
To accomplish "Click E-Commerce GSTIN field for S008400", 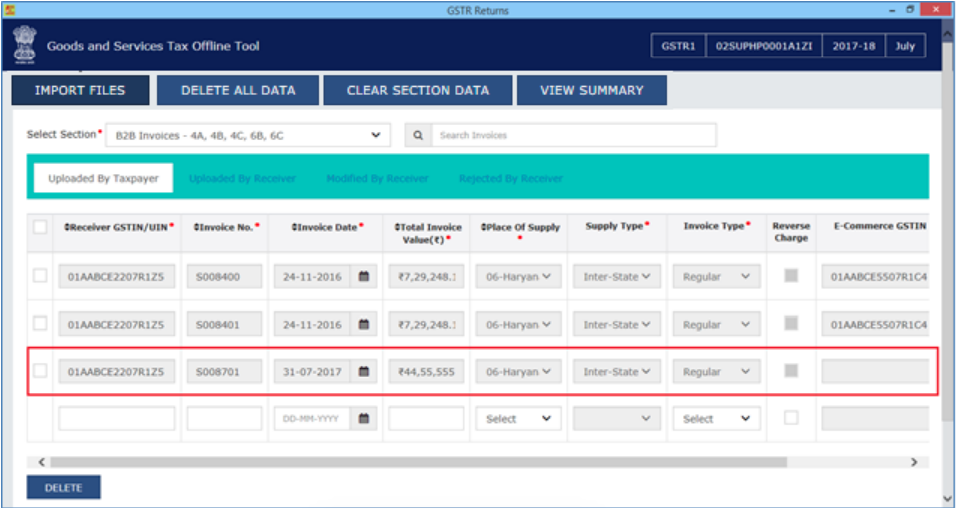I will click(x=875, y=277).
